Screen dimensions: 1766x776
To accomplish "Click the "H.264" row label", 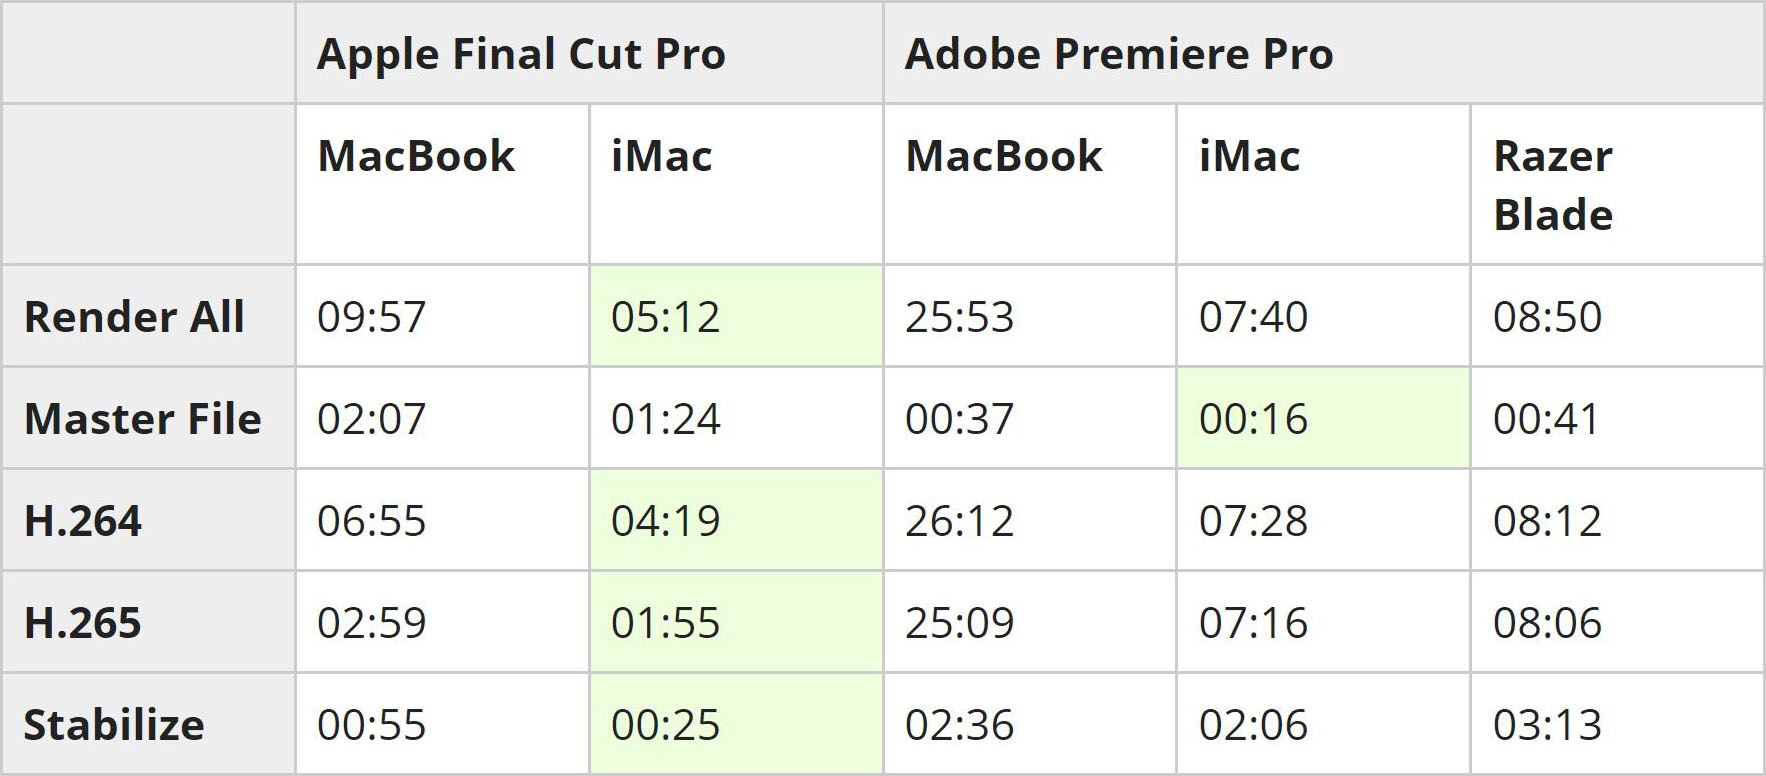I will (x=83, y=521).
